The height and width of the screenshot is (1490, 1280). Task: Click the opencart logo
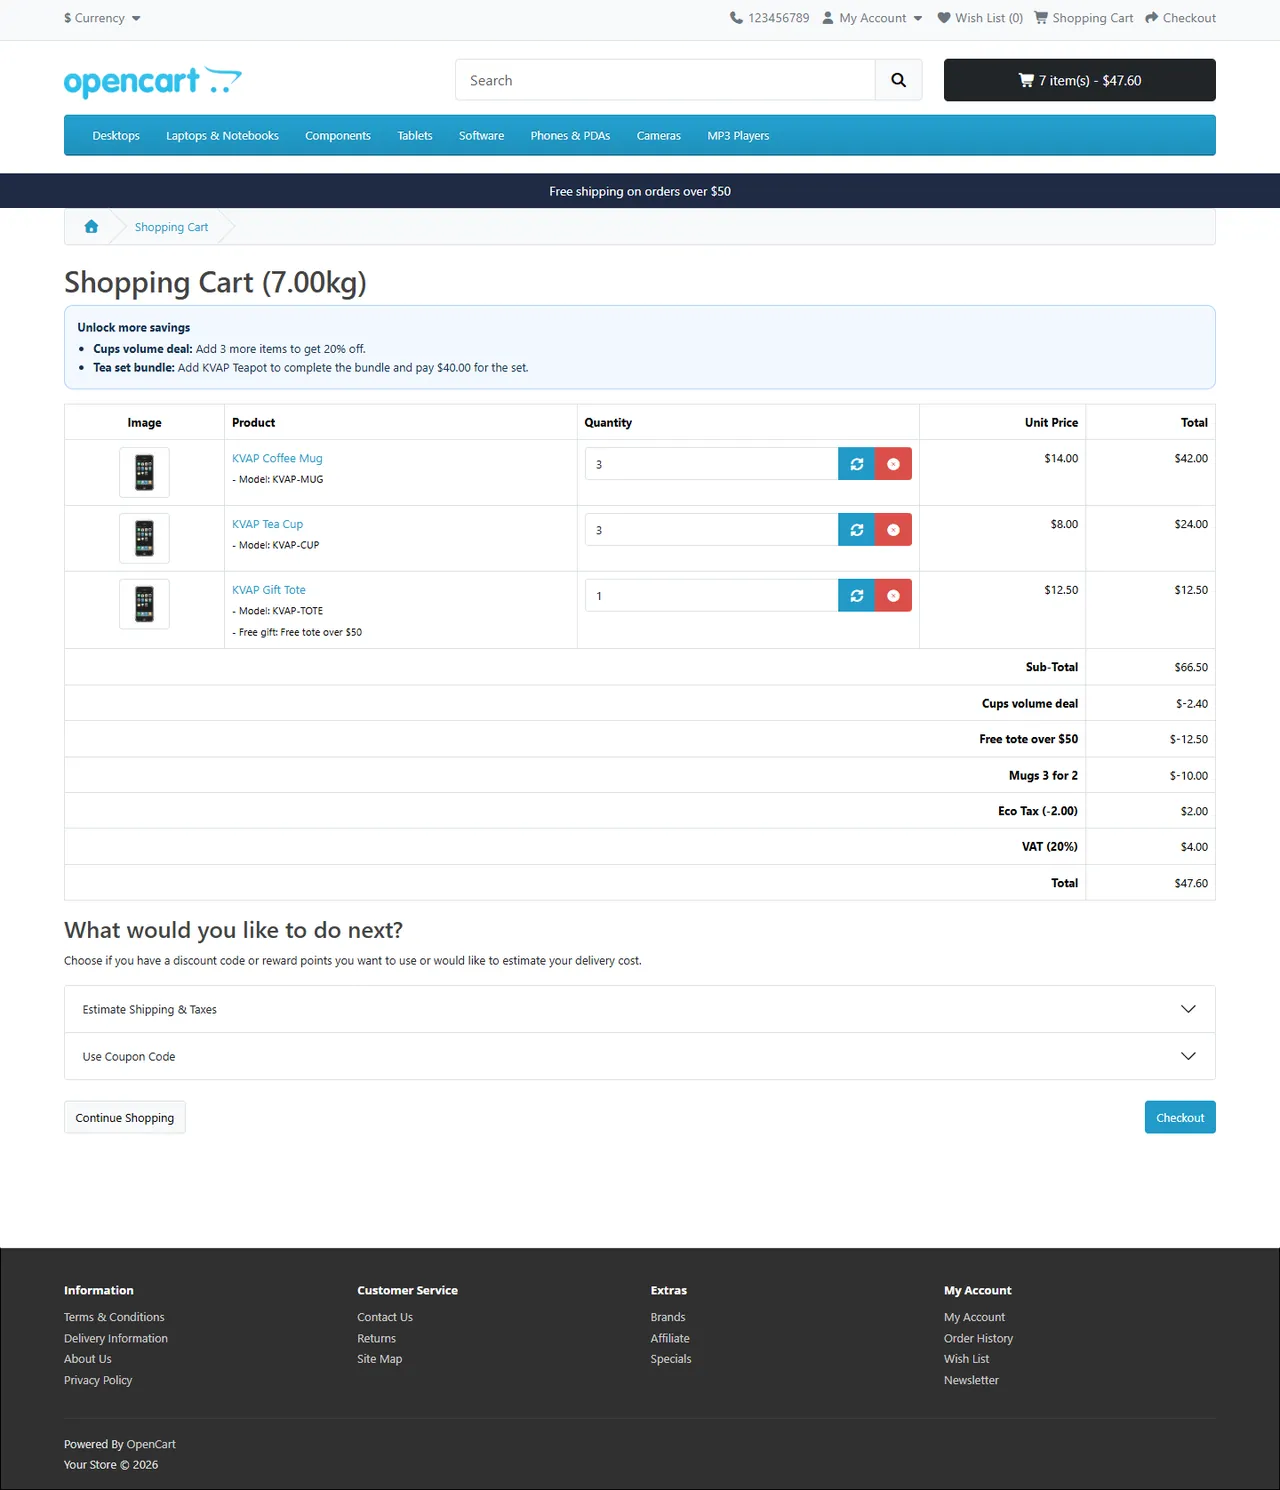click(153, 81)
